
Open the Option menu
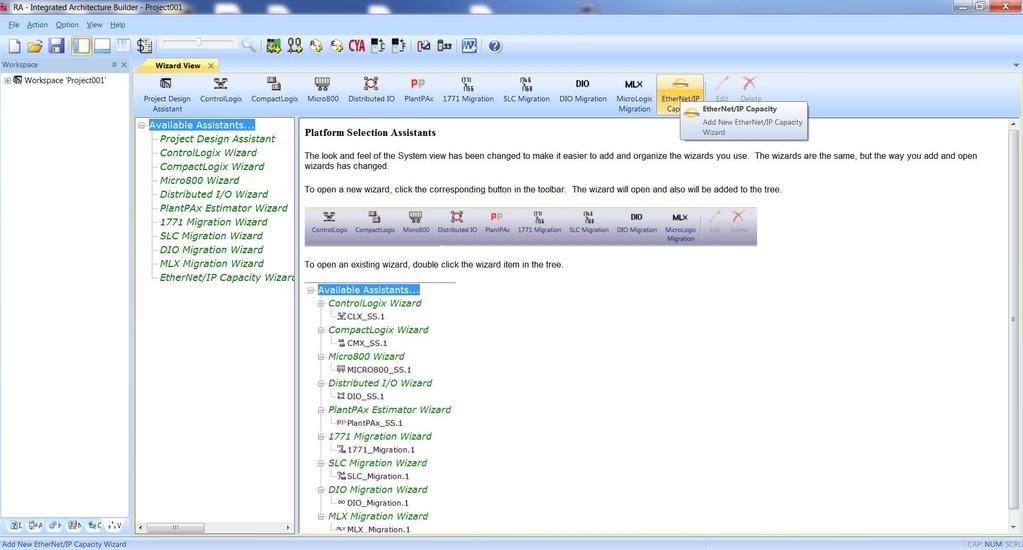pos(67,25)
